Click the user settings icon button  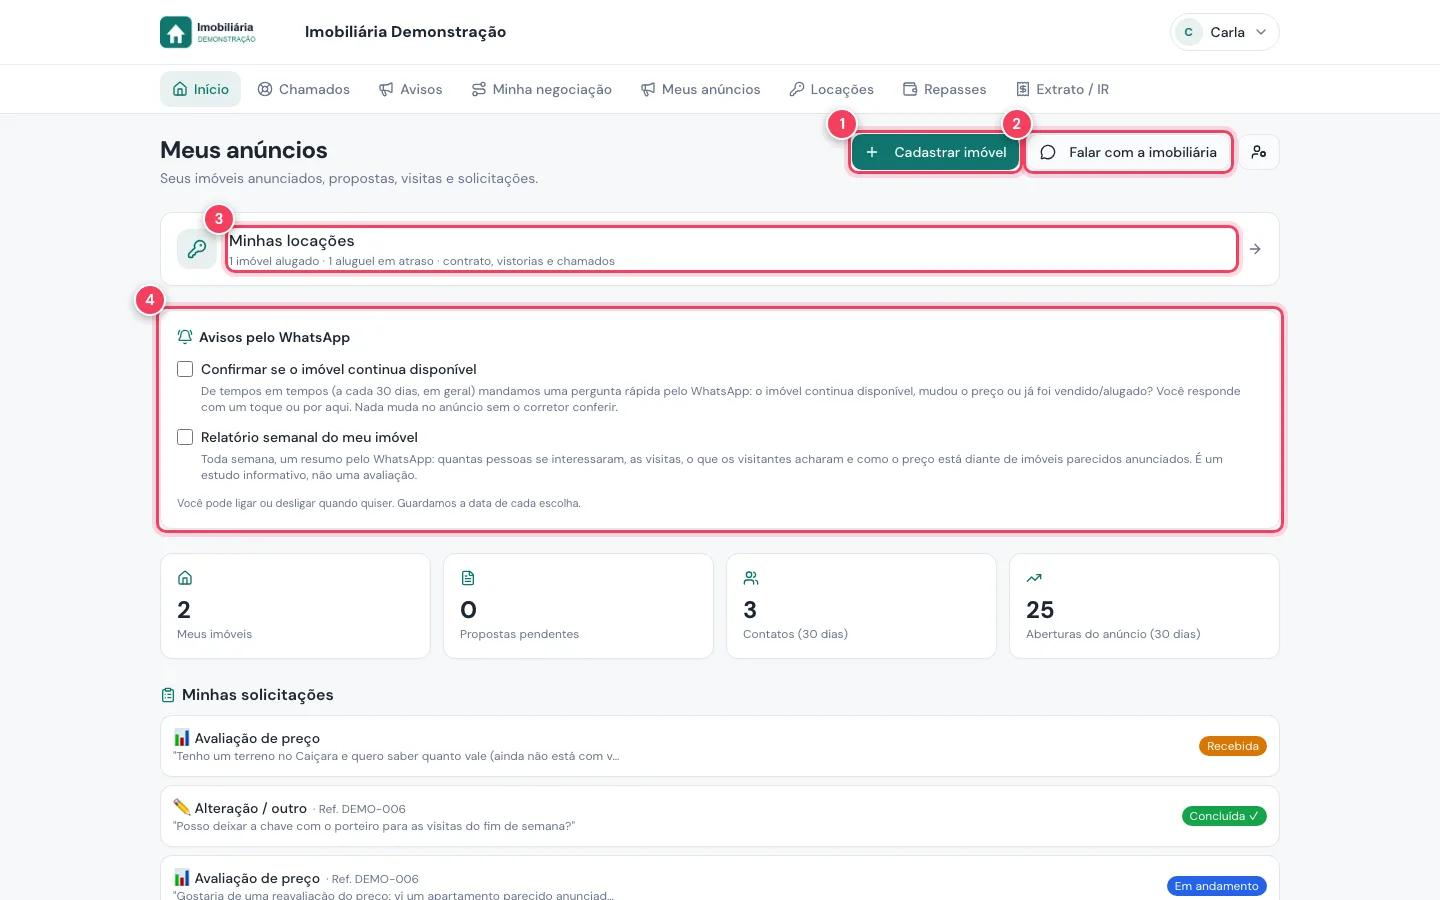(1259, 152)
